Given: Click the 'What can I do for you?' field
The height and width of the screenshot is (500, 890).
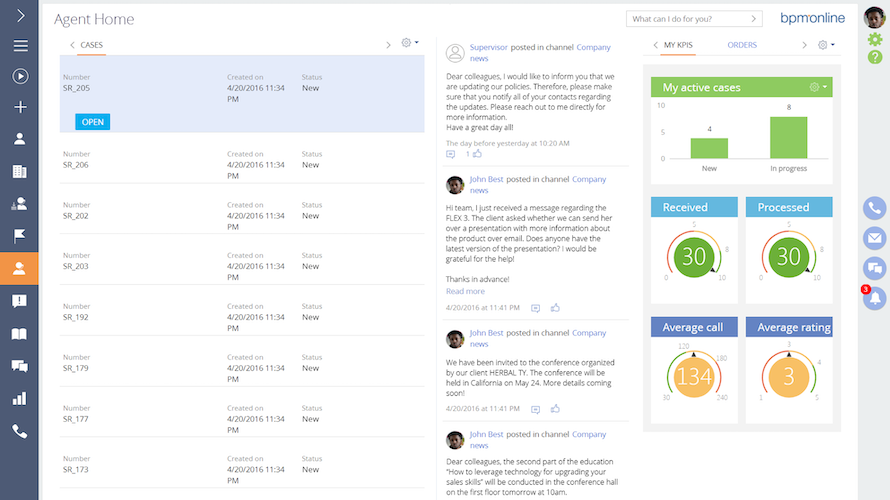Looking at the screenshot, I should (x=693, y=19).
